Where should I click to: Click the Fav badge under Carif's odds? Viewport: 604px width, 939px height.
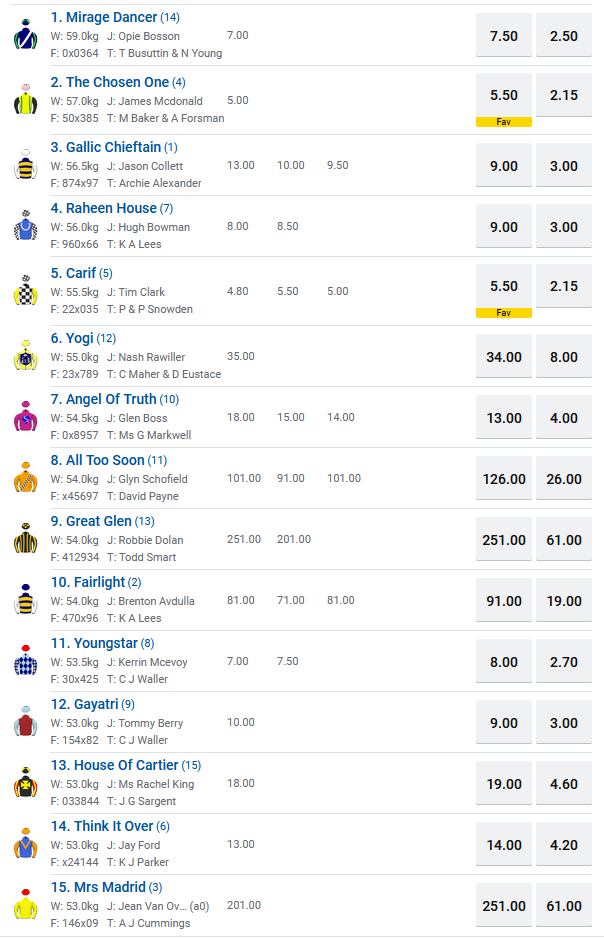point(504,313)
